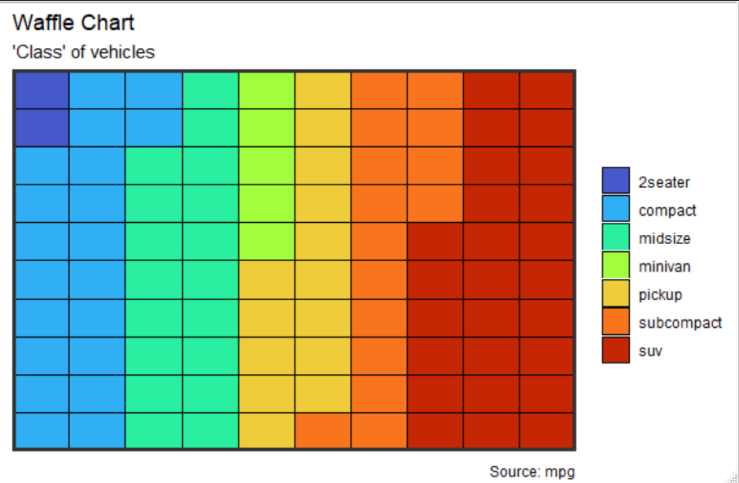Screen dimensions: 739x483
Task: Click the lone orange tile in bottom row
Action: pyautogui.click(x=323, y=431)
